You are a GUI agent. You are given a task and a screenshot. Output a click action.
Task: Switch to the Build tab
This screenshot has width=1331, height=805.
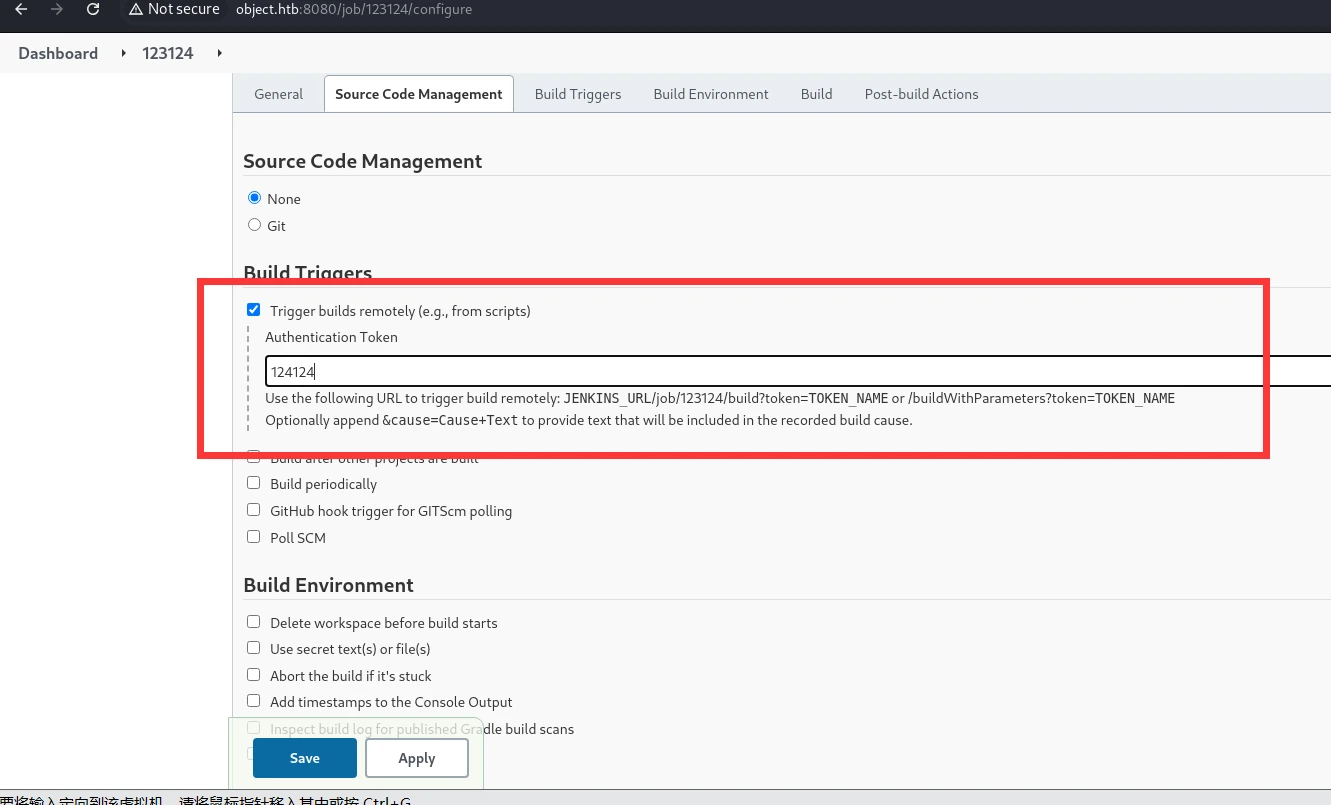817,94
